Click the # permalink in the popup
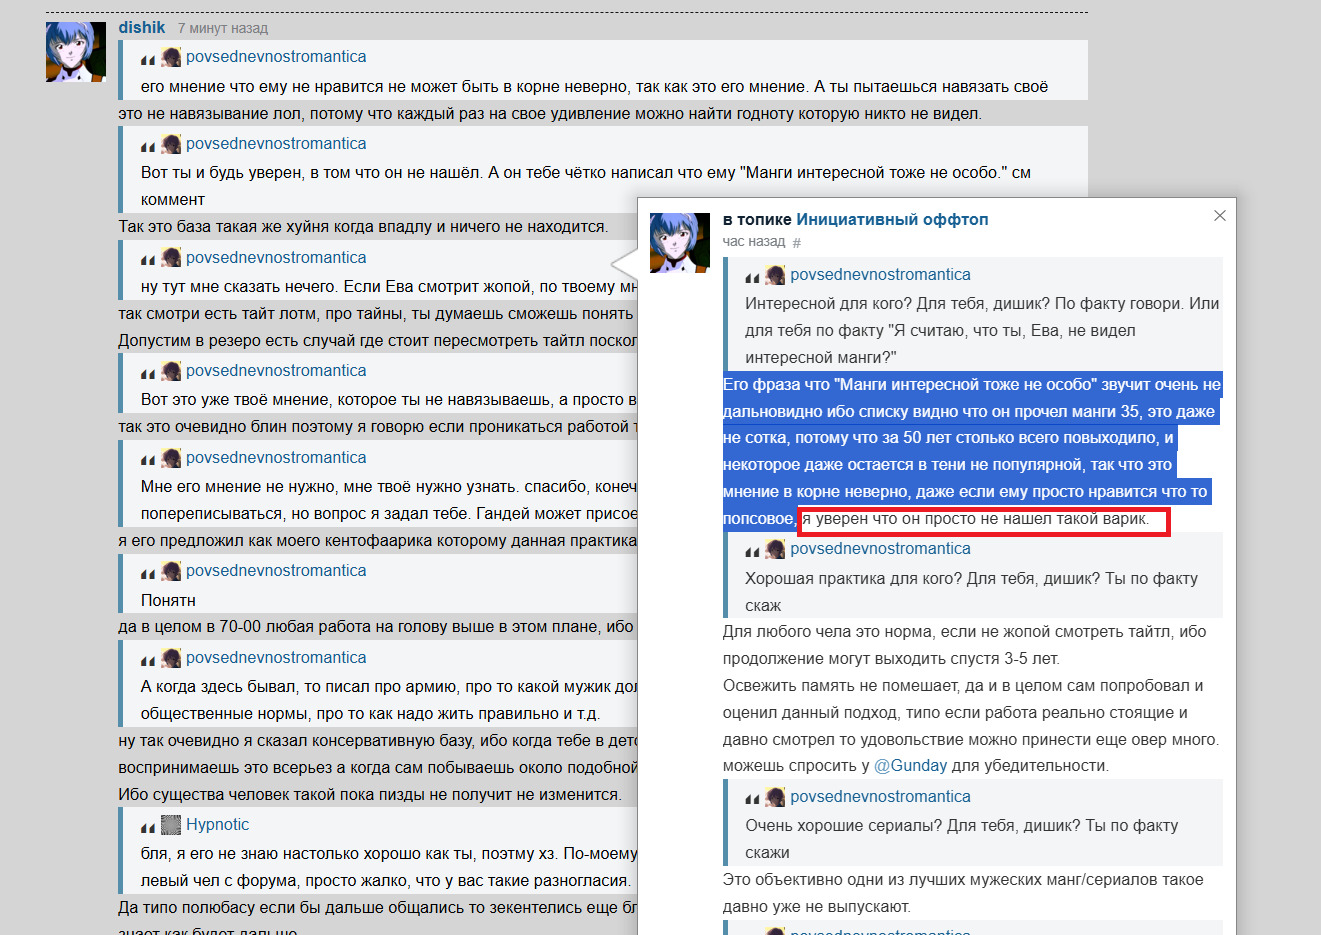The height and width of the screenshot is (935, 1321). (796, 243)
